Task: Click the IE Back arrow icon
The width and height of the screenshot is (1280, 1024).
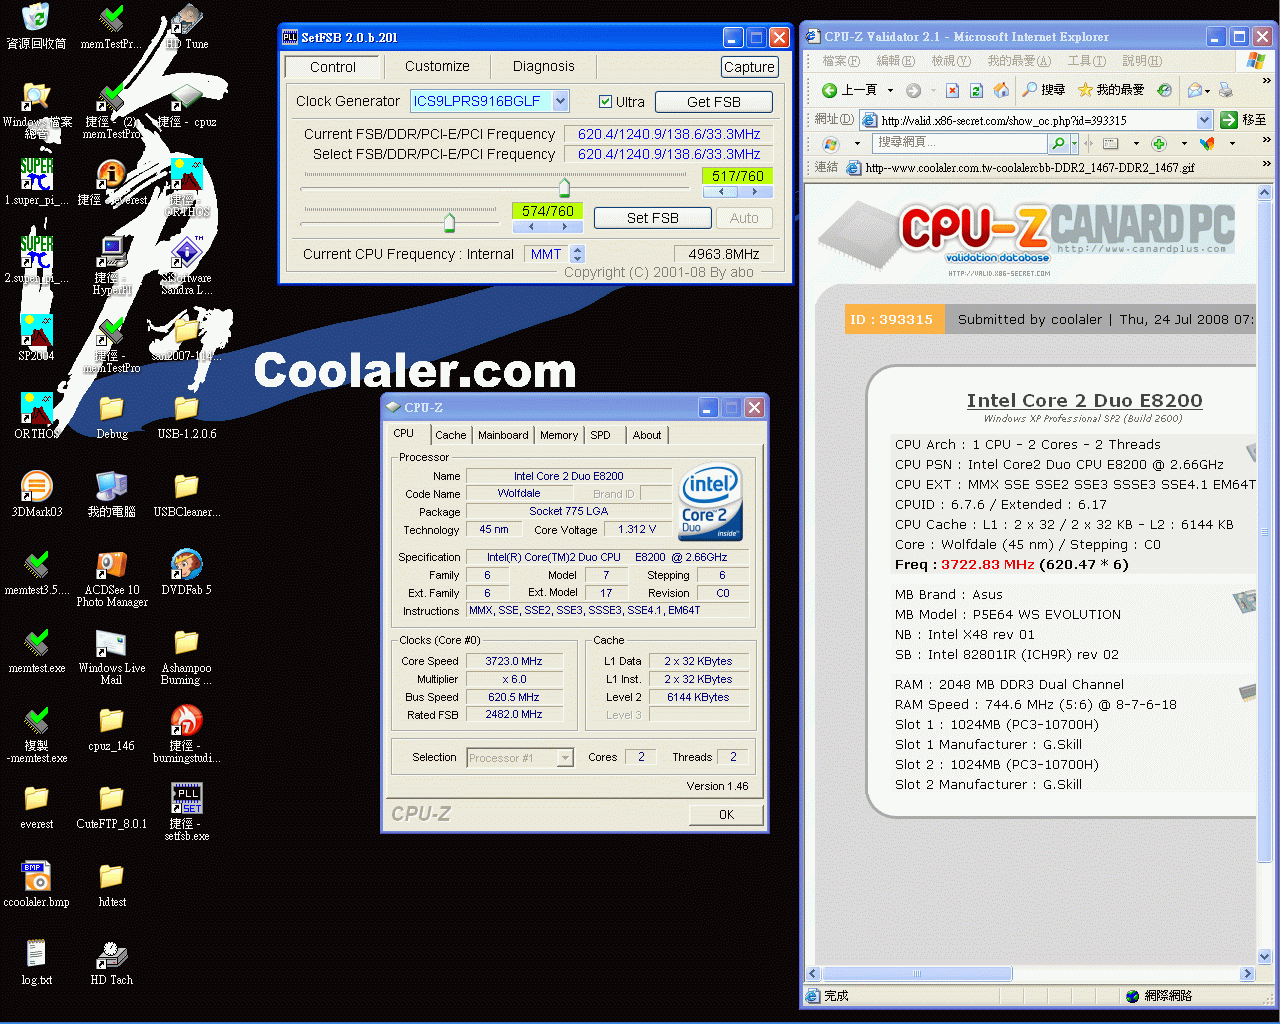Action: [x=829, y=90]
